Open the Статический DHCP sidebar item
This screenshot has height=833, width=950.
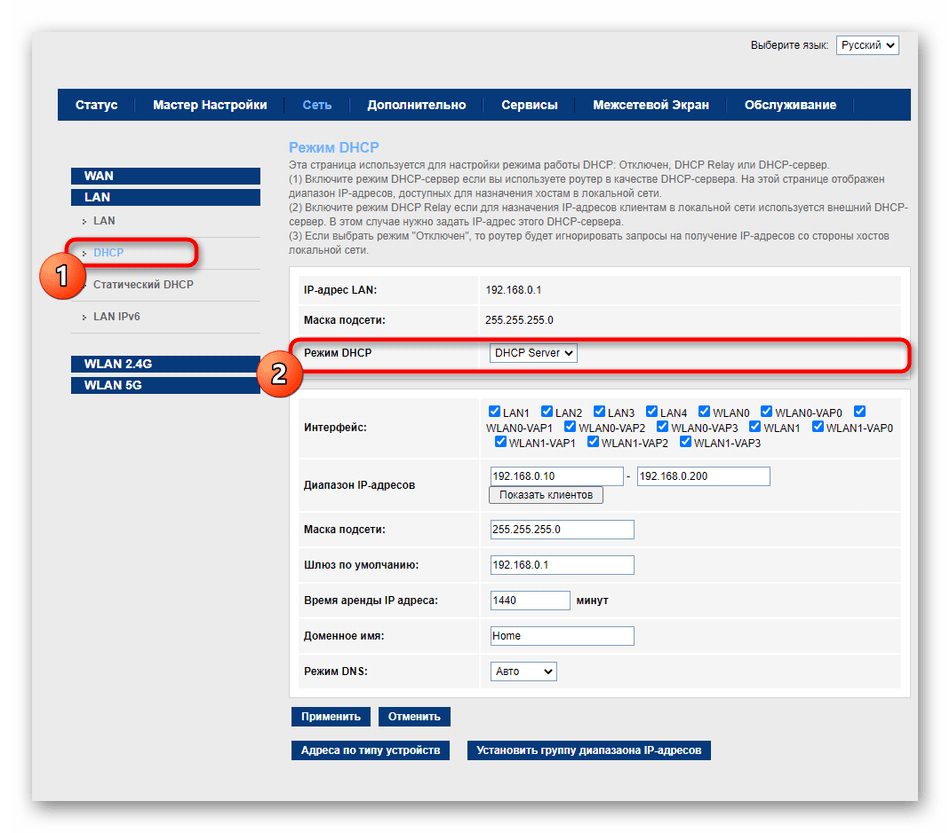(x=143, y=285)
